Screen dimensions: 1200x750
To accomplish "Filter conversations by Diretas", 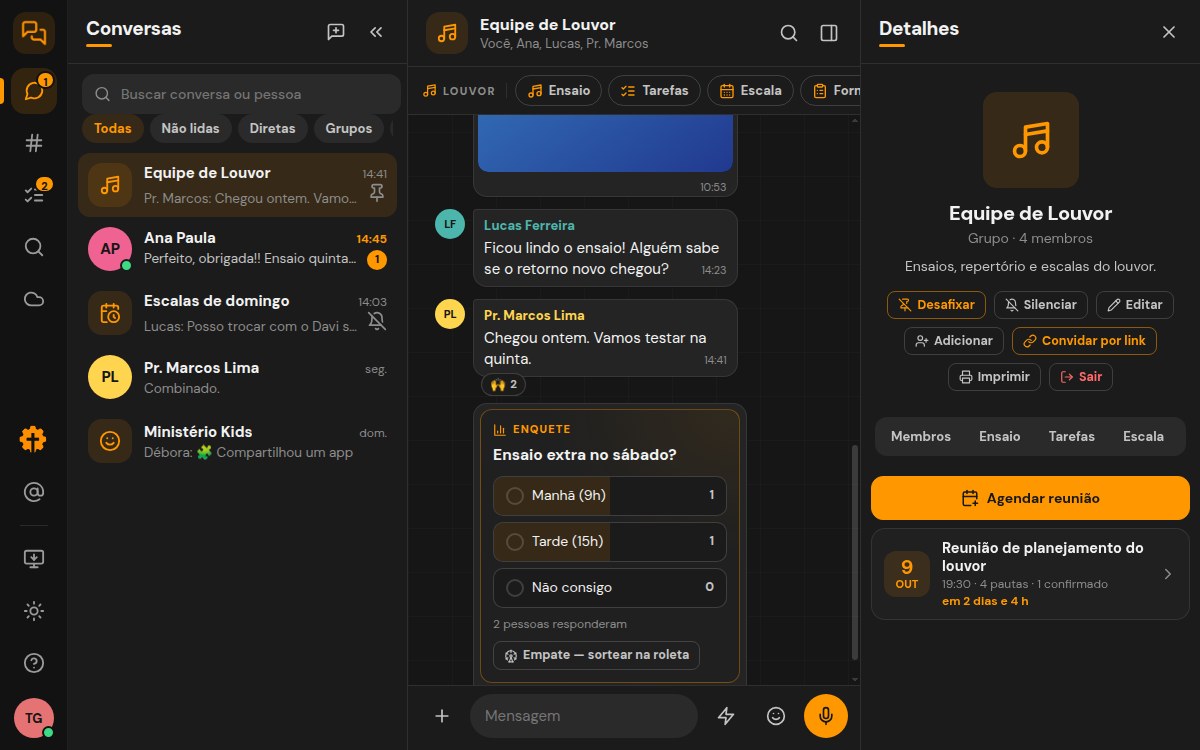I will 272,128.
